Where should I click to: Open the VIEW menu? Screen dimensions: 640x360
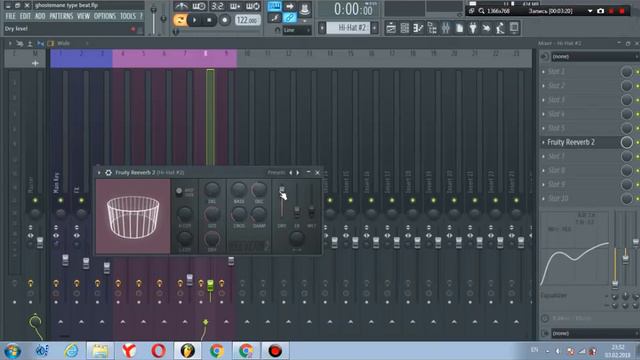83,16
